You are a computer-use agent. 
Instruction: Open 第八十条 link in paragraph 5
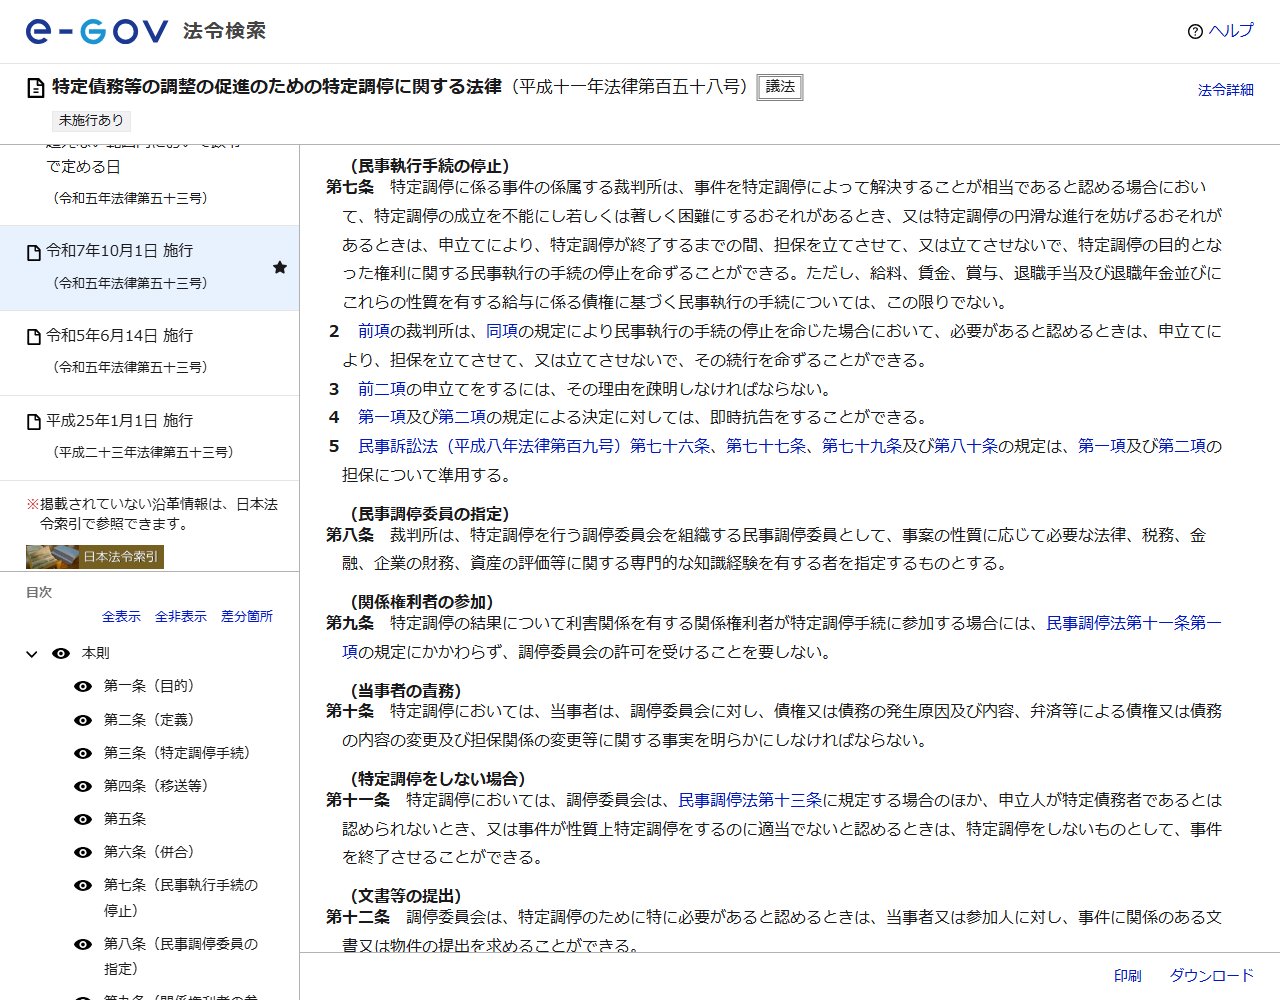click(966, 446)
